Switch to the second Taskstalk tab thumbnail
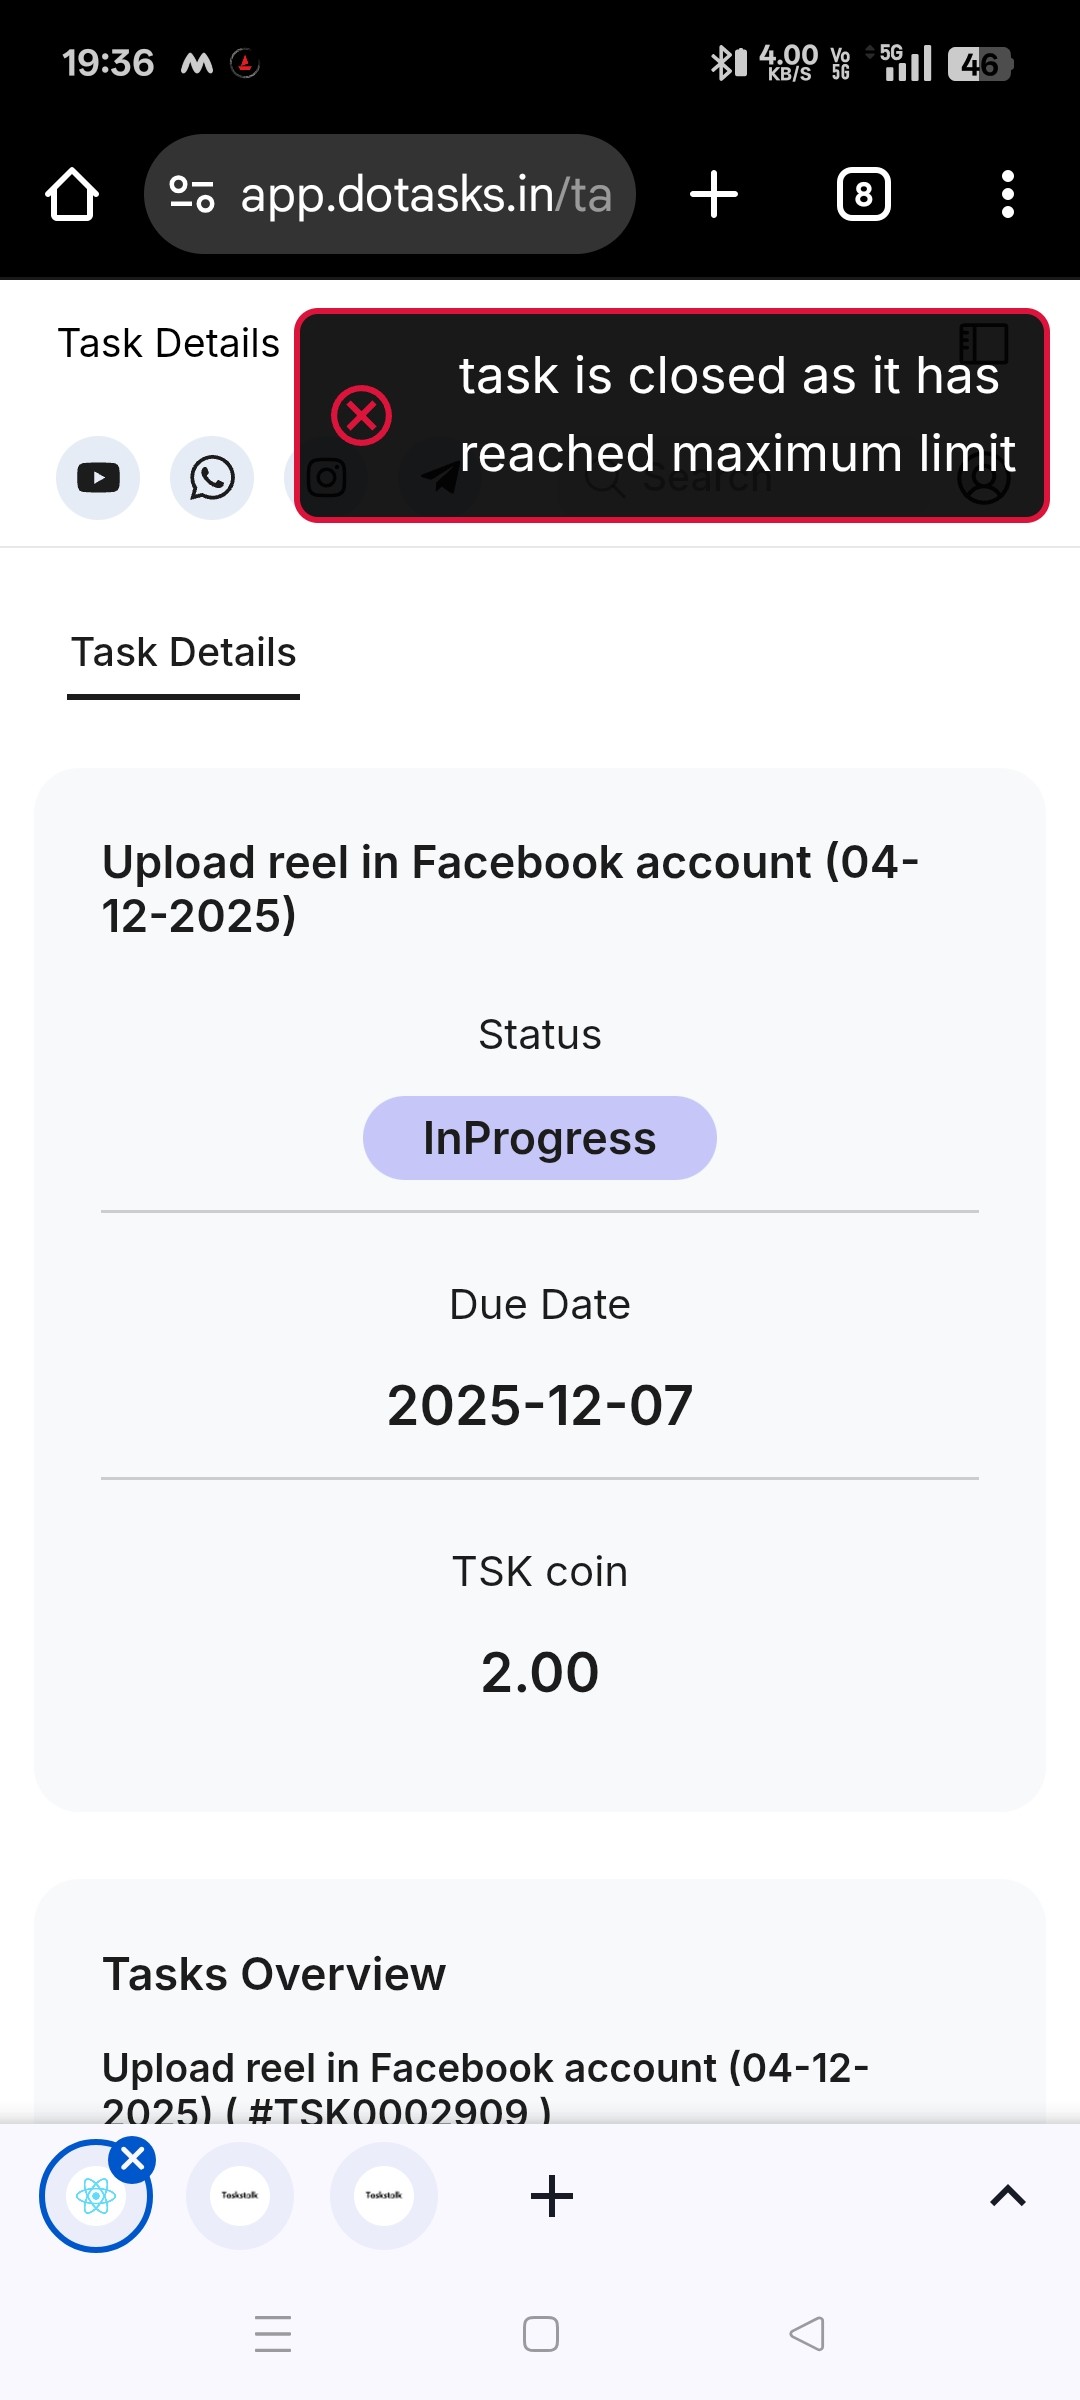Image resolution: width=1080 pixels, height=2400 pixels. coord(384,2196)
